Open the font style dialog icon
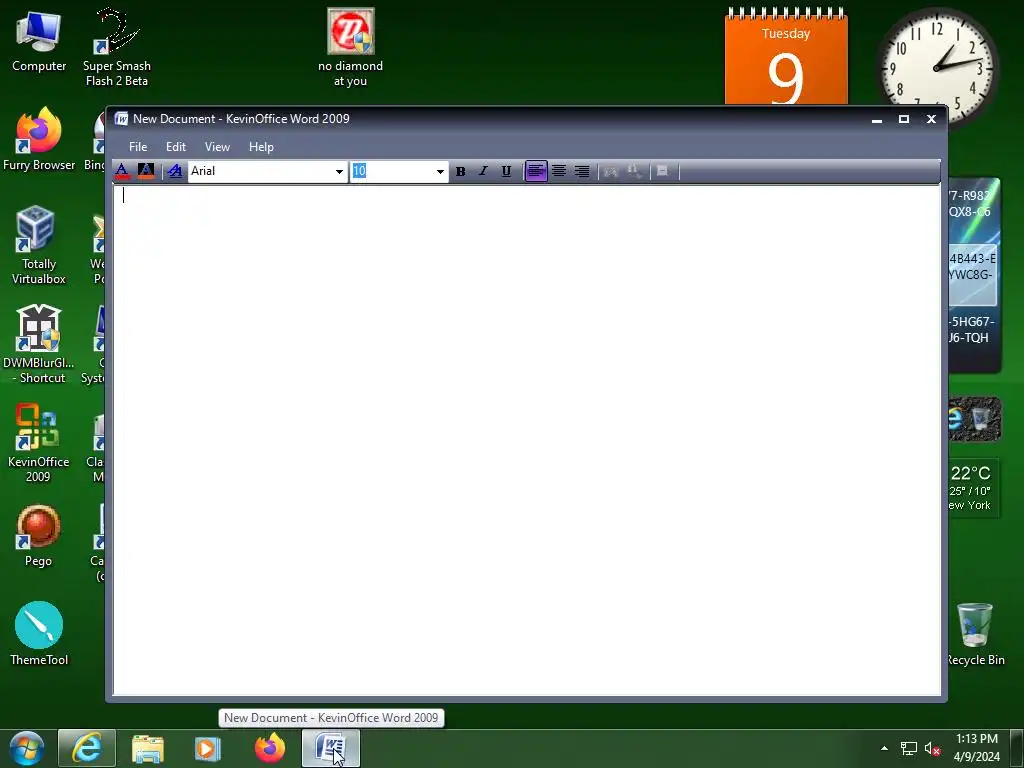 (174, 171)
